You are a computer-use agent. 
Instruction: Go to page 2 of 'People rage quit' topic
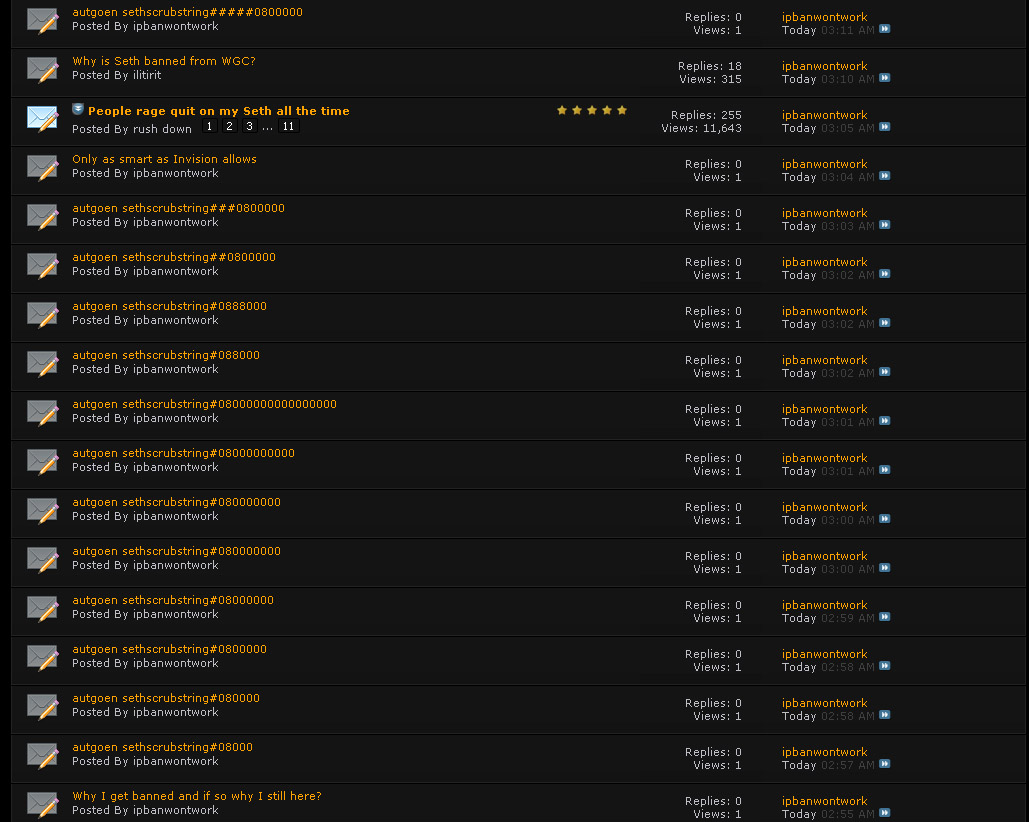click(x=229, y=127)
